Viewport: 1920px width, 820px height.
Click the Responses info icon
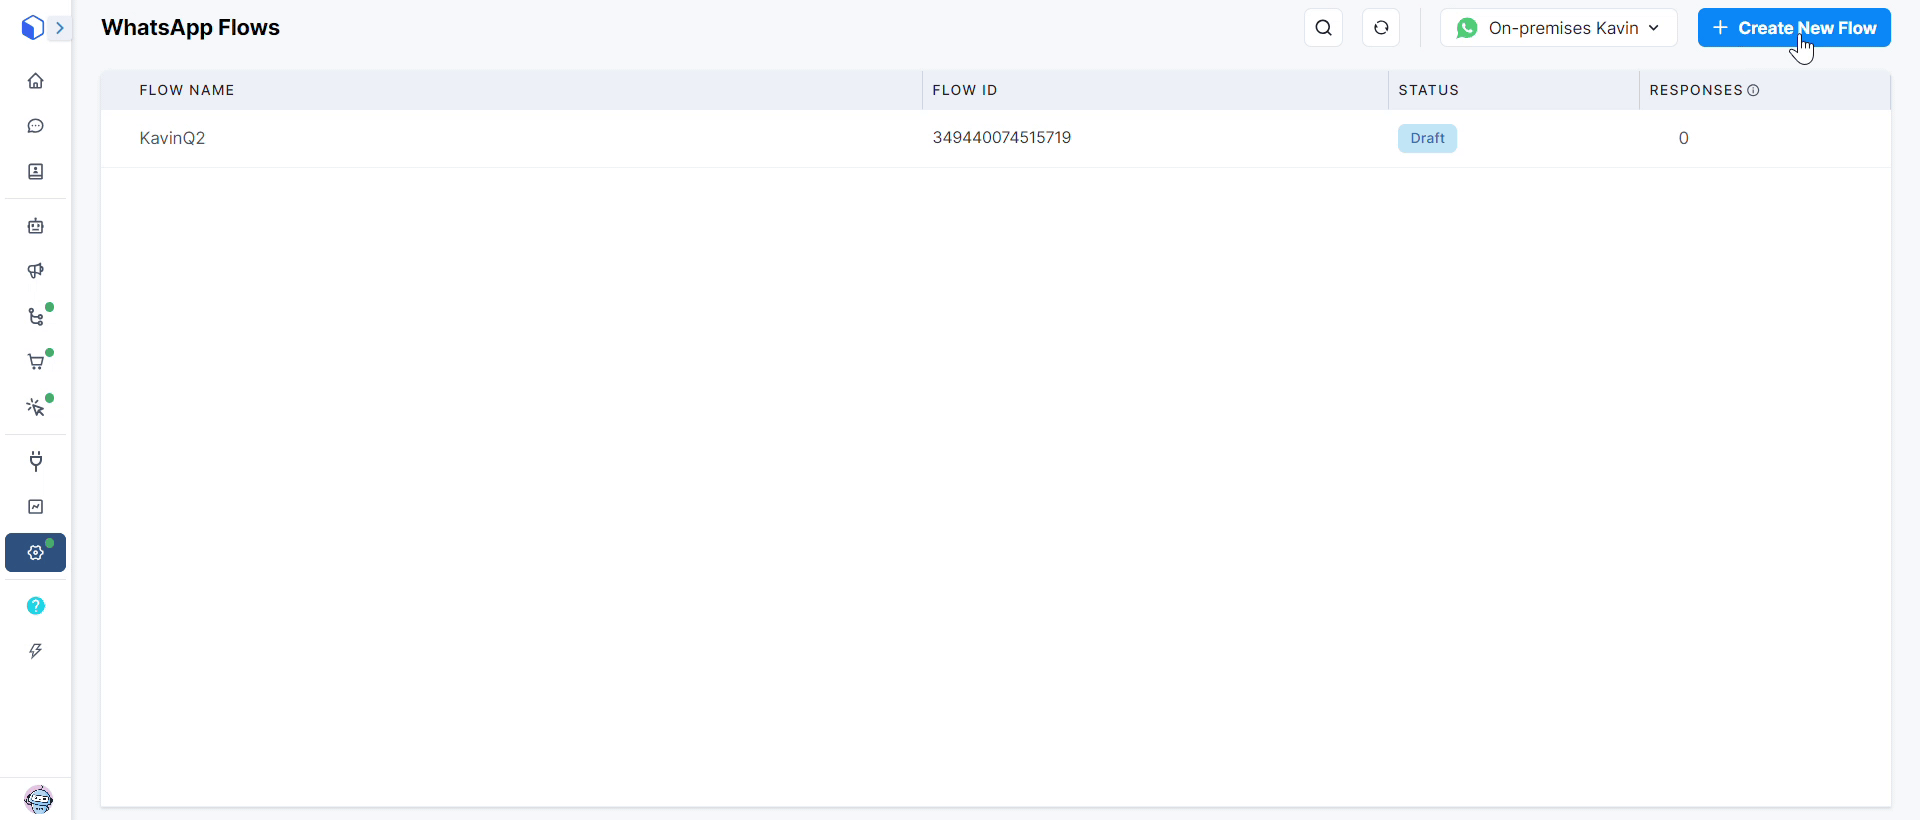(x=1753, y=90)
